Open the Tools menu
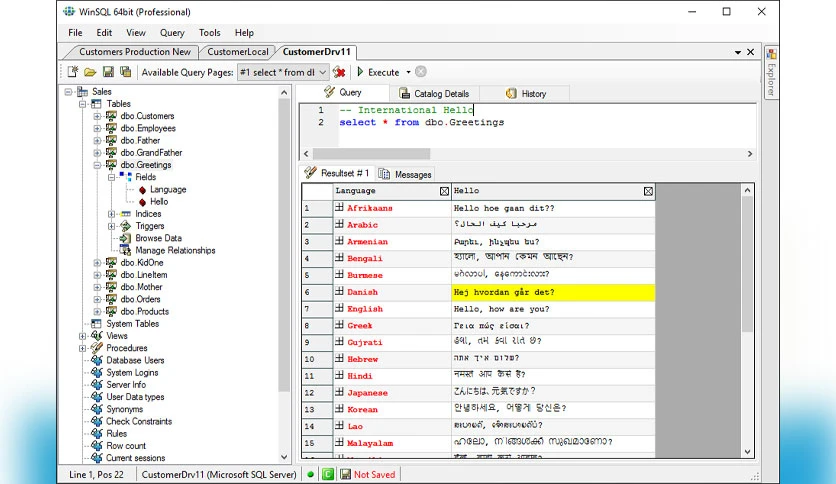 pyautogui.click(x=210, y=33)
